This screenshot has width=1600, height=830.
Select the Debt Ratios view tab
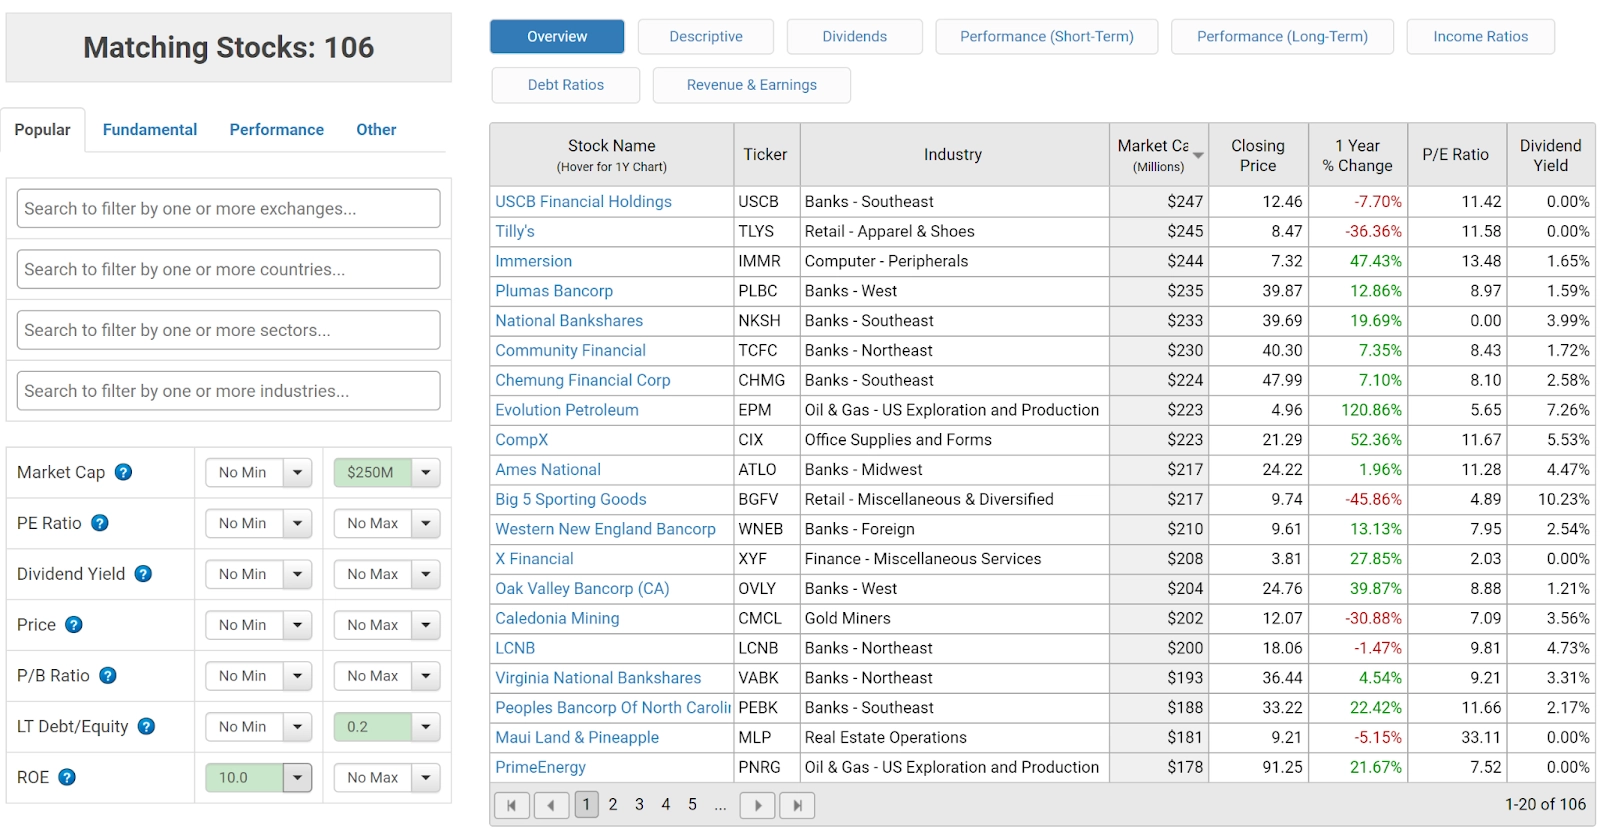(x=566, y=85)
